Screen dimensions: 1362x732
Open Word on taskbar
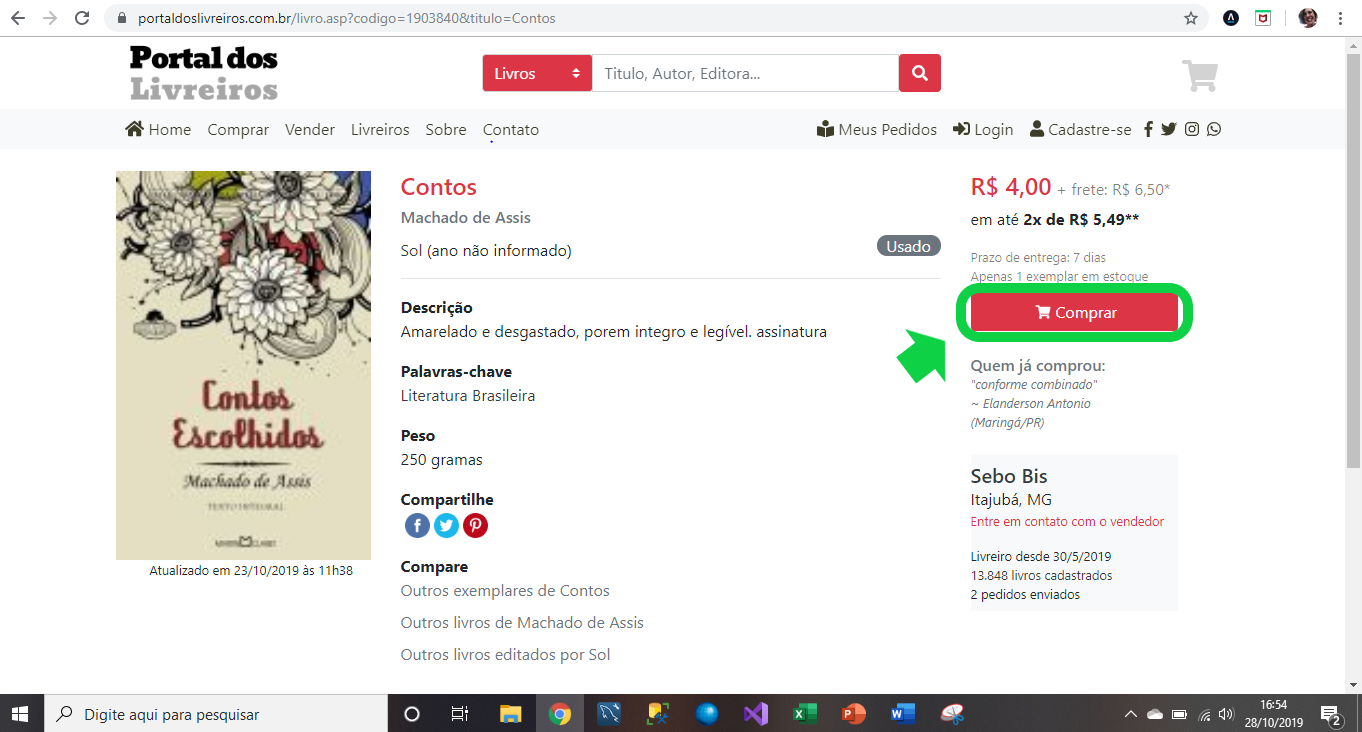click(902, 714)
